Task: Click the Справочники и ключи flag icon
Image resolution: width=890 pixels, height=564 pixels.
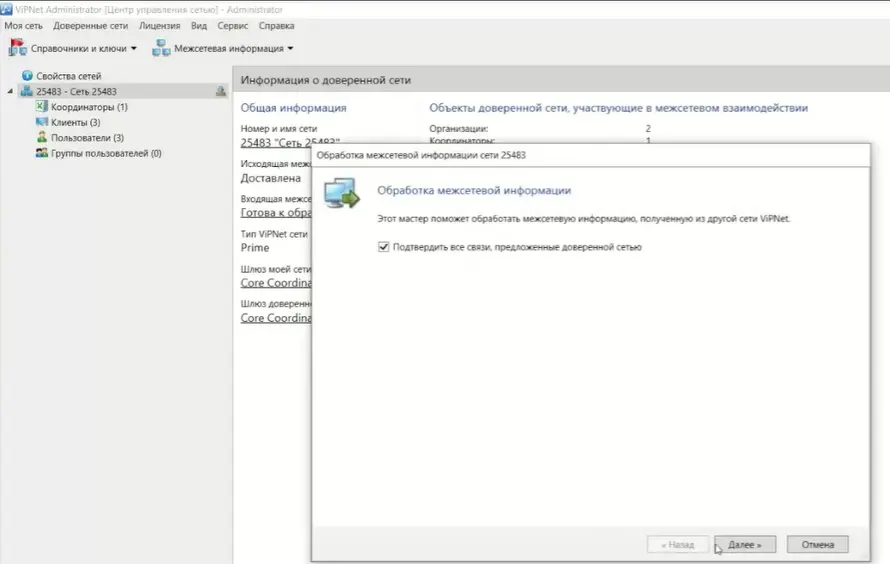Action: tap(17, 48)
